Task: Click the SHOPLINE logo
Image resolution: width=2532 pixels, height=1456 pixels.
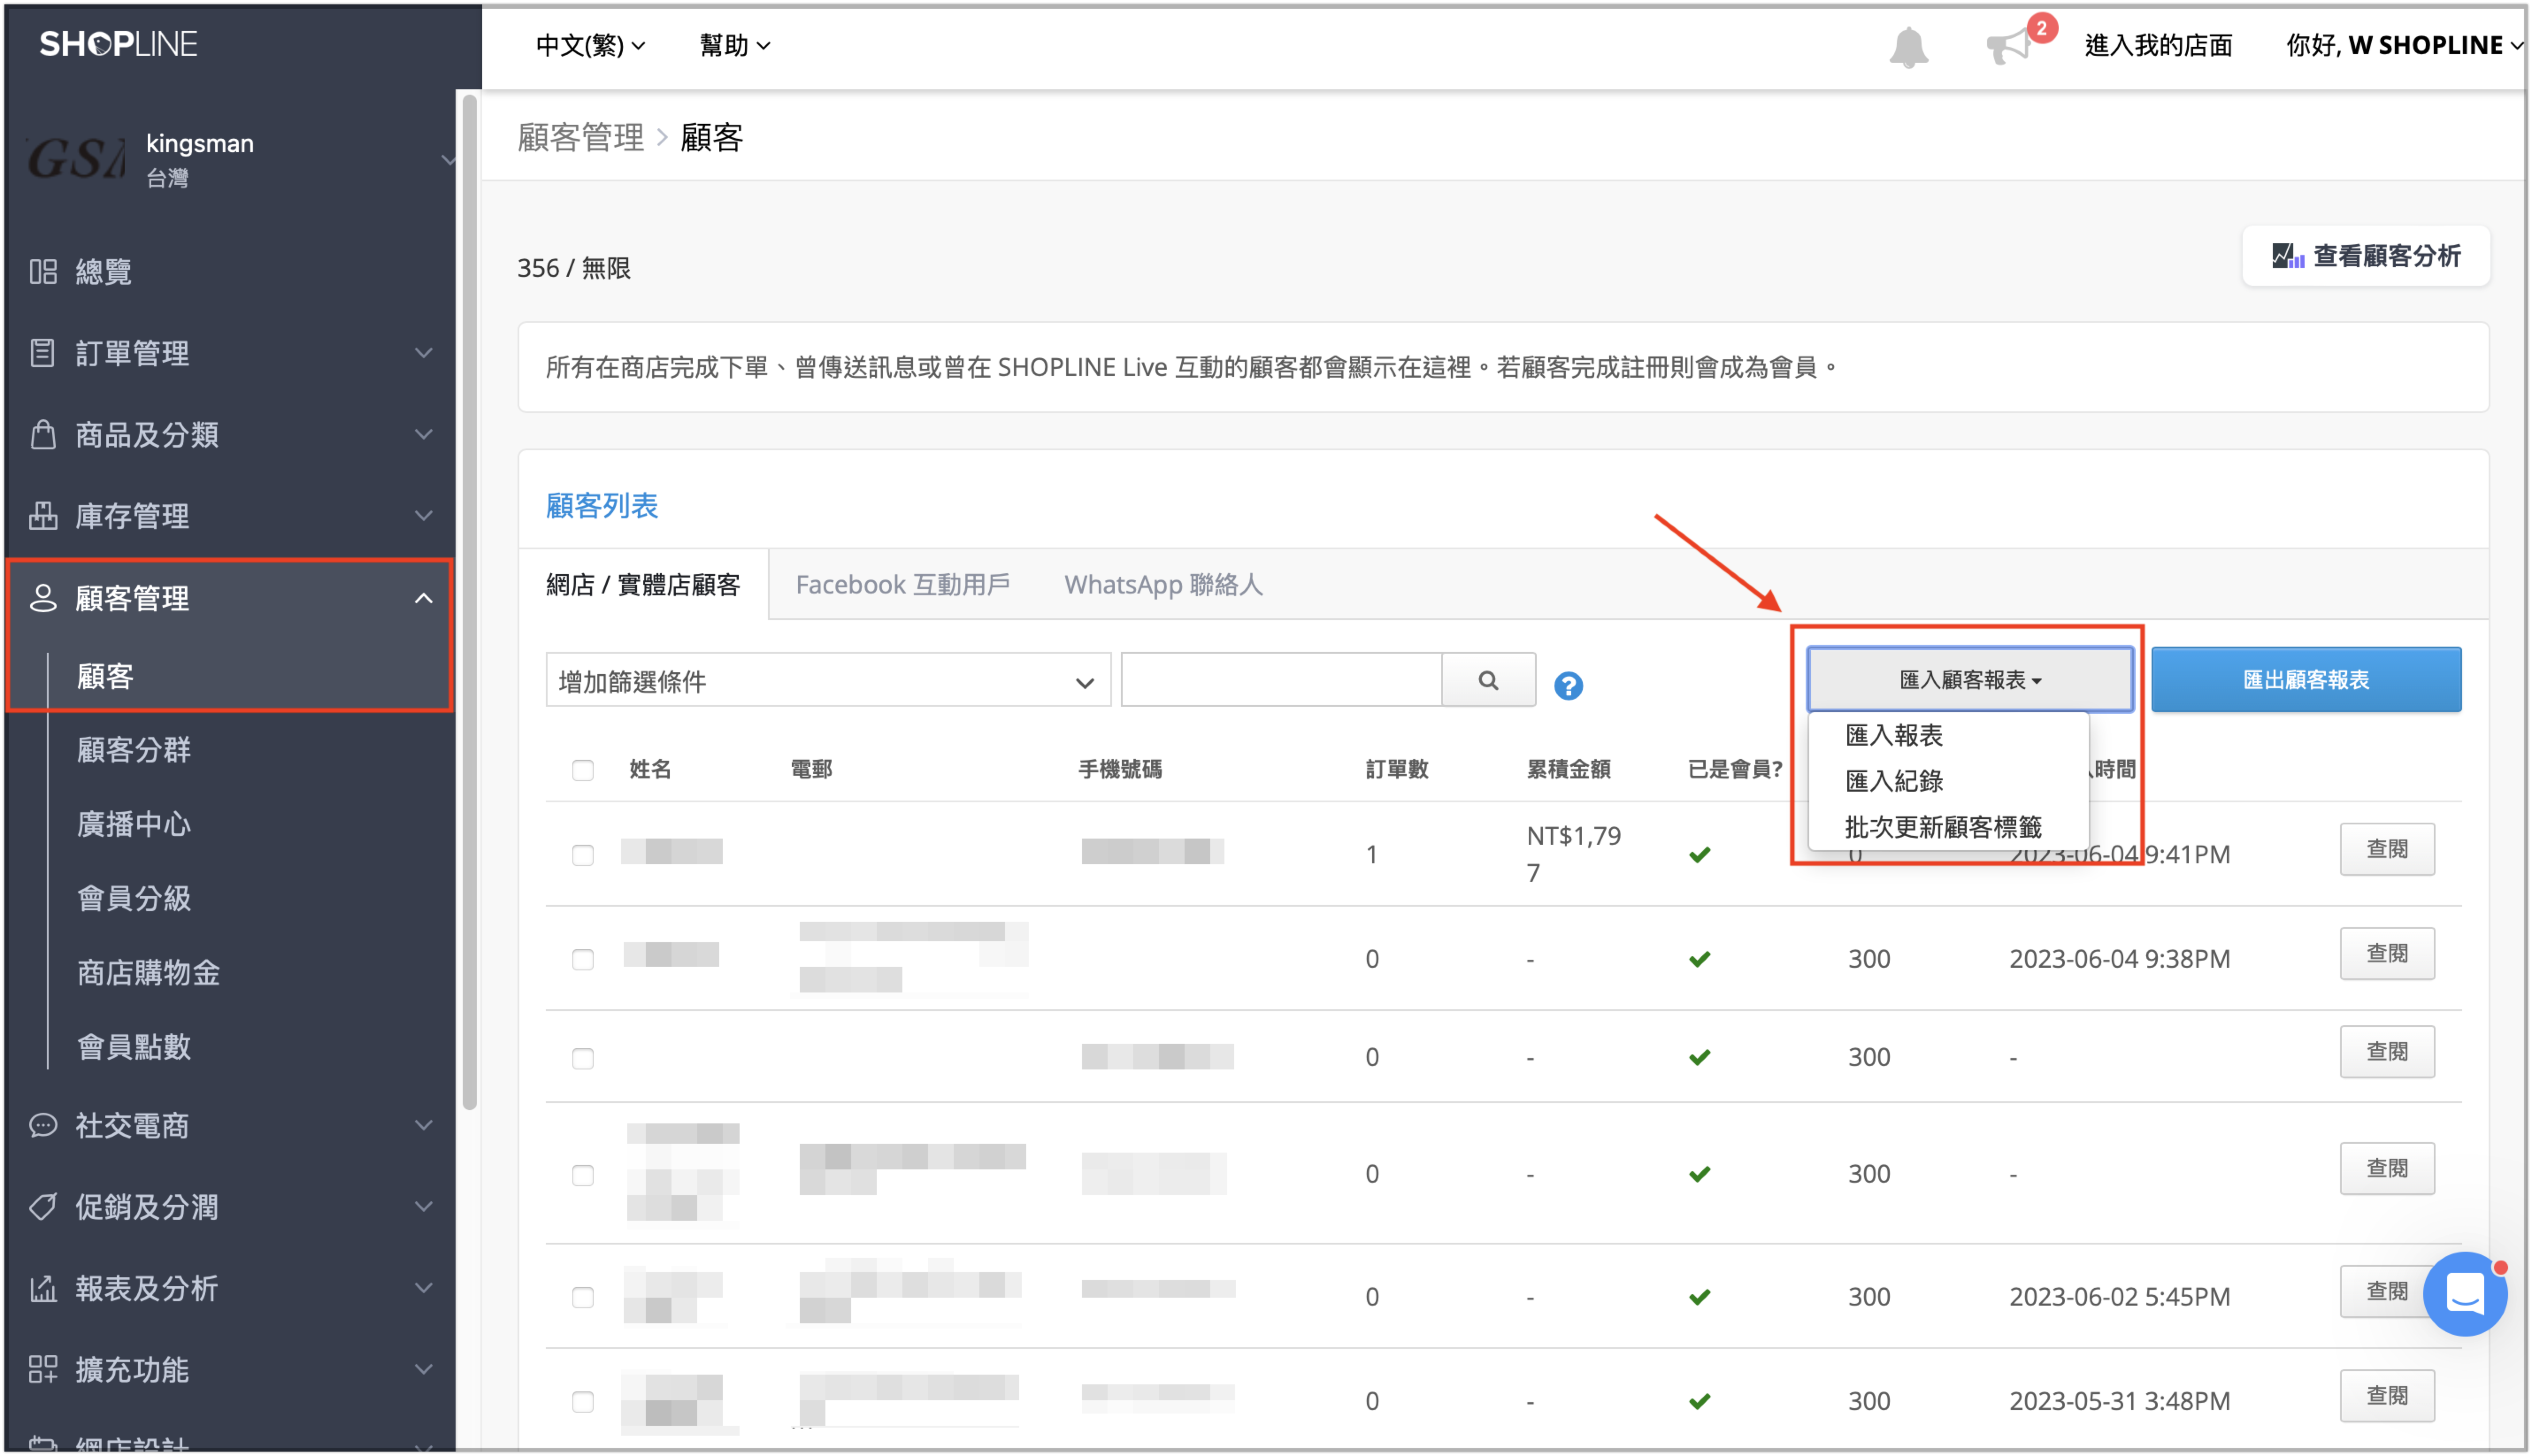Action: click(118, 44)
